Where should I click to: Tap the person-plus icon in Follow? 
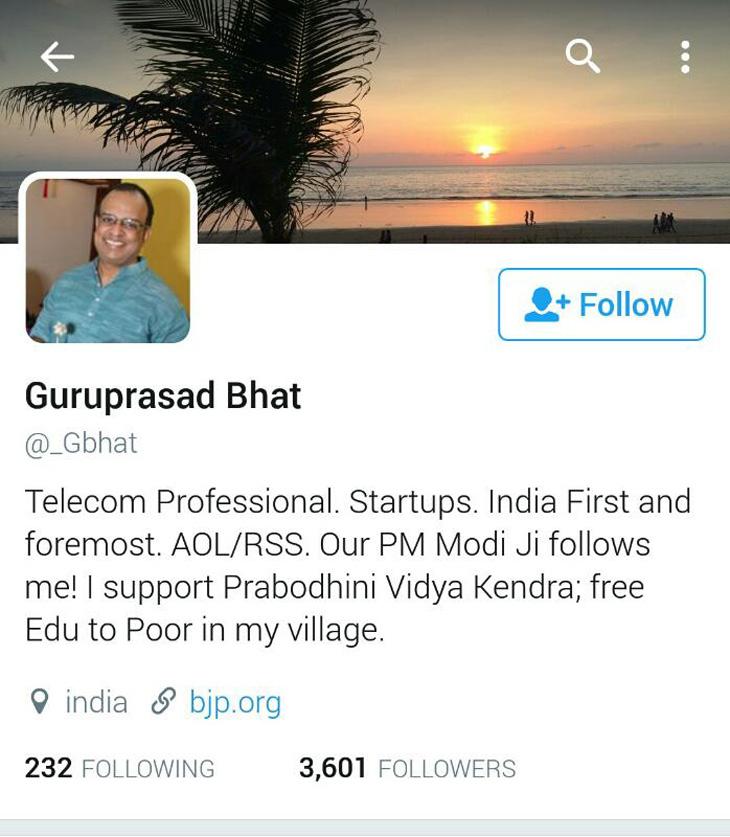[x=546, y=304]
